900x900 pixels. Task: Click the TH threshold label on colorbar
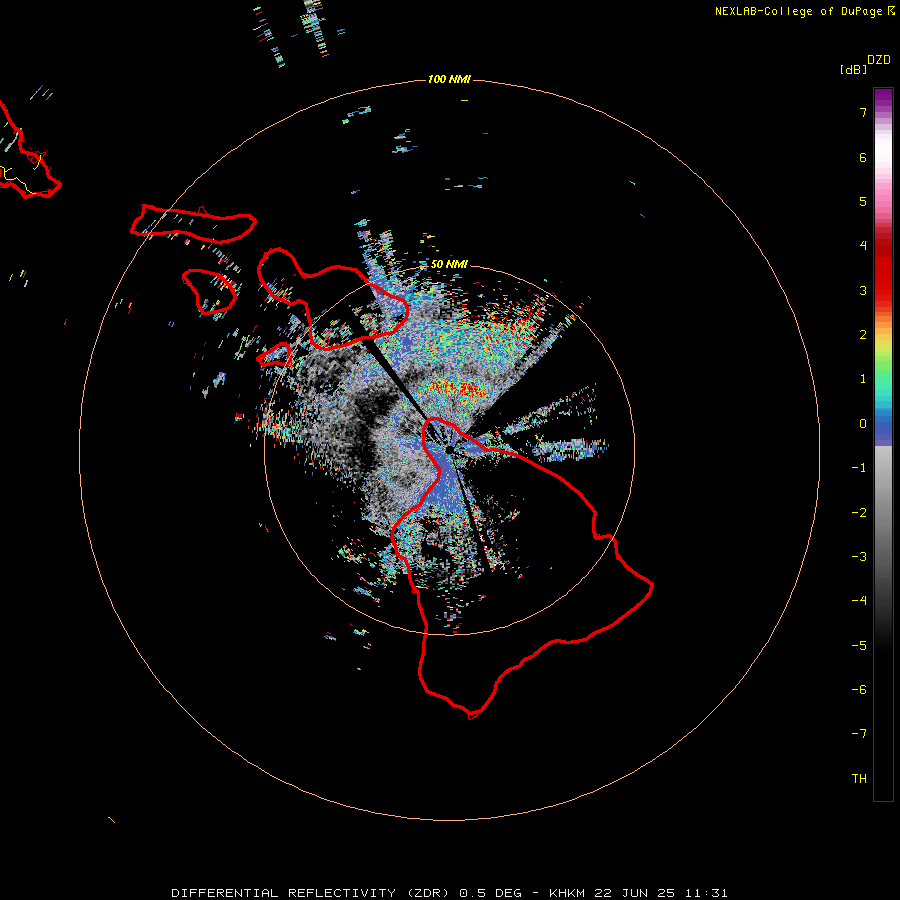click(859, 779)
